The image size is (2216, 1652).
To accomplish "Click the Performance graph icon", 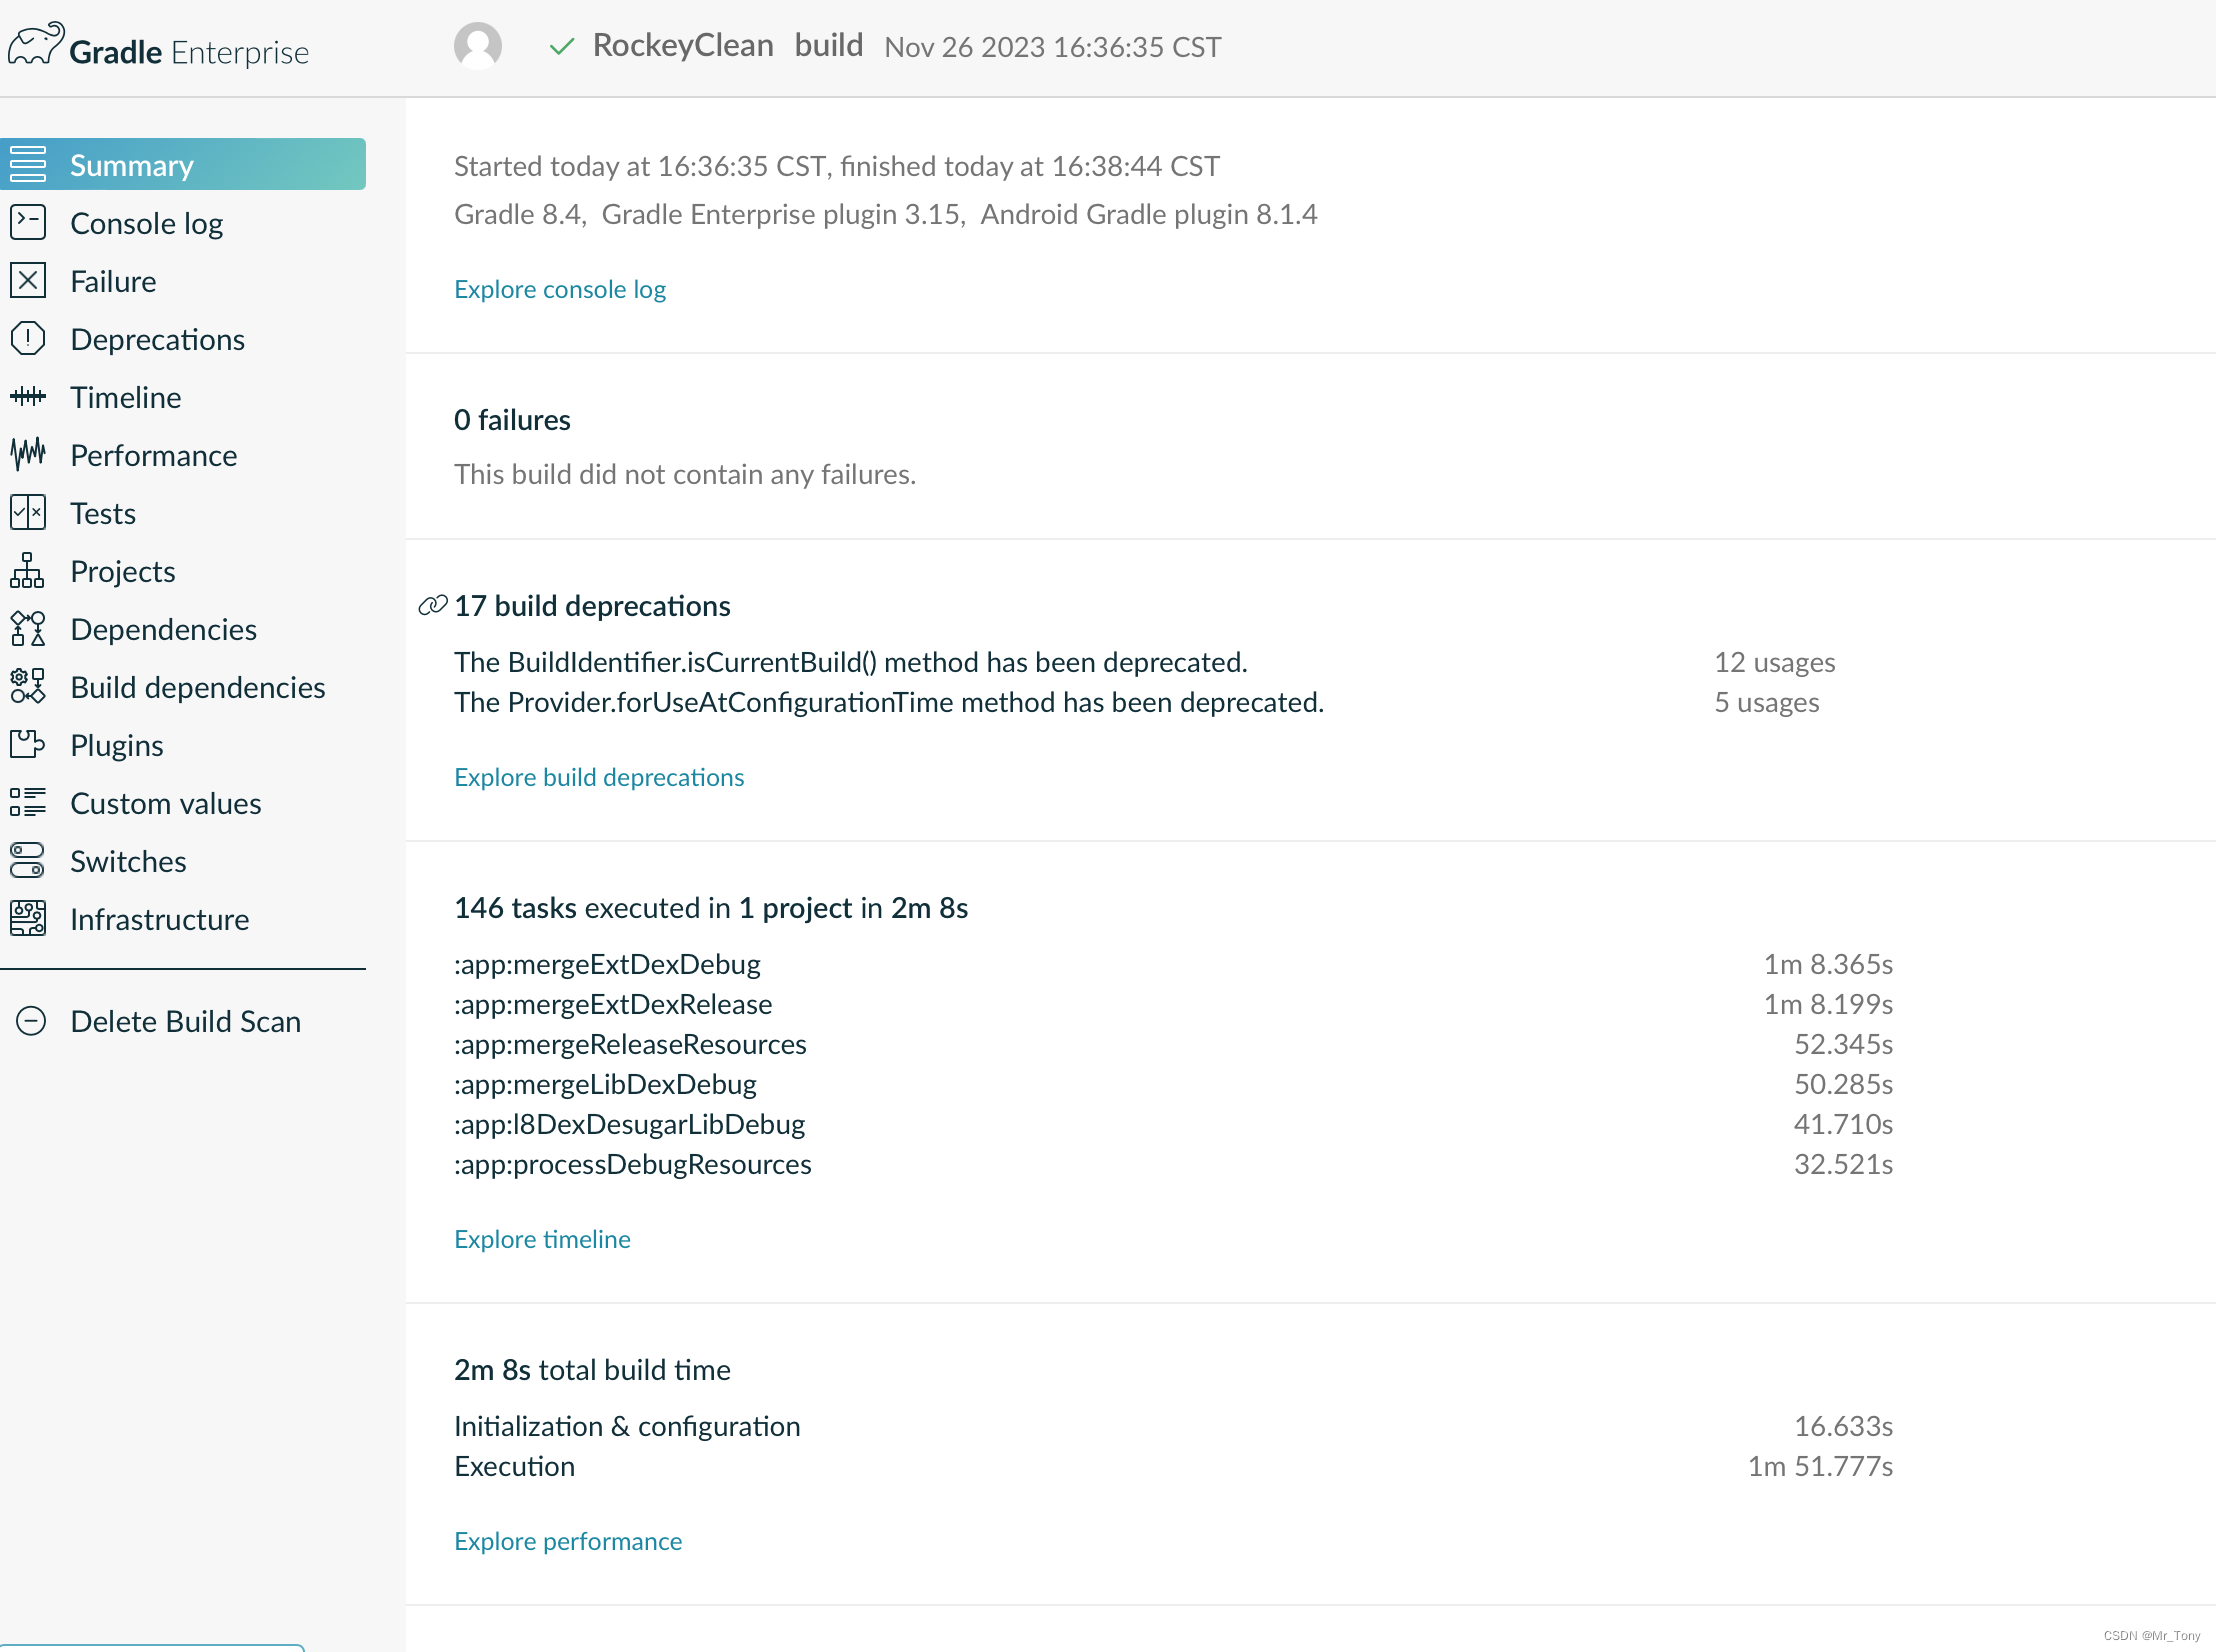I will pyautogui.click(x=28, y=455).
